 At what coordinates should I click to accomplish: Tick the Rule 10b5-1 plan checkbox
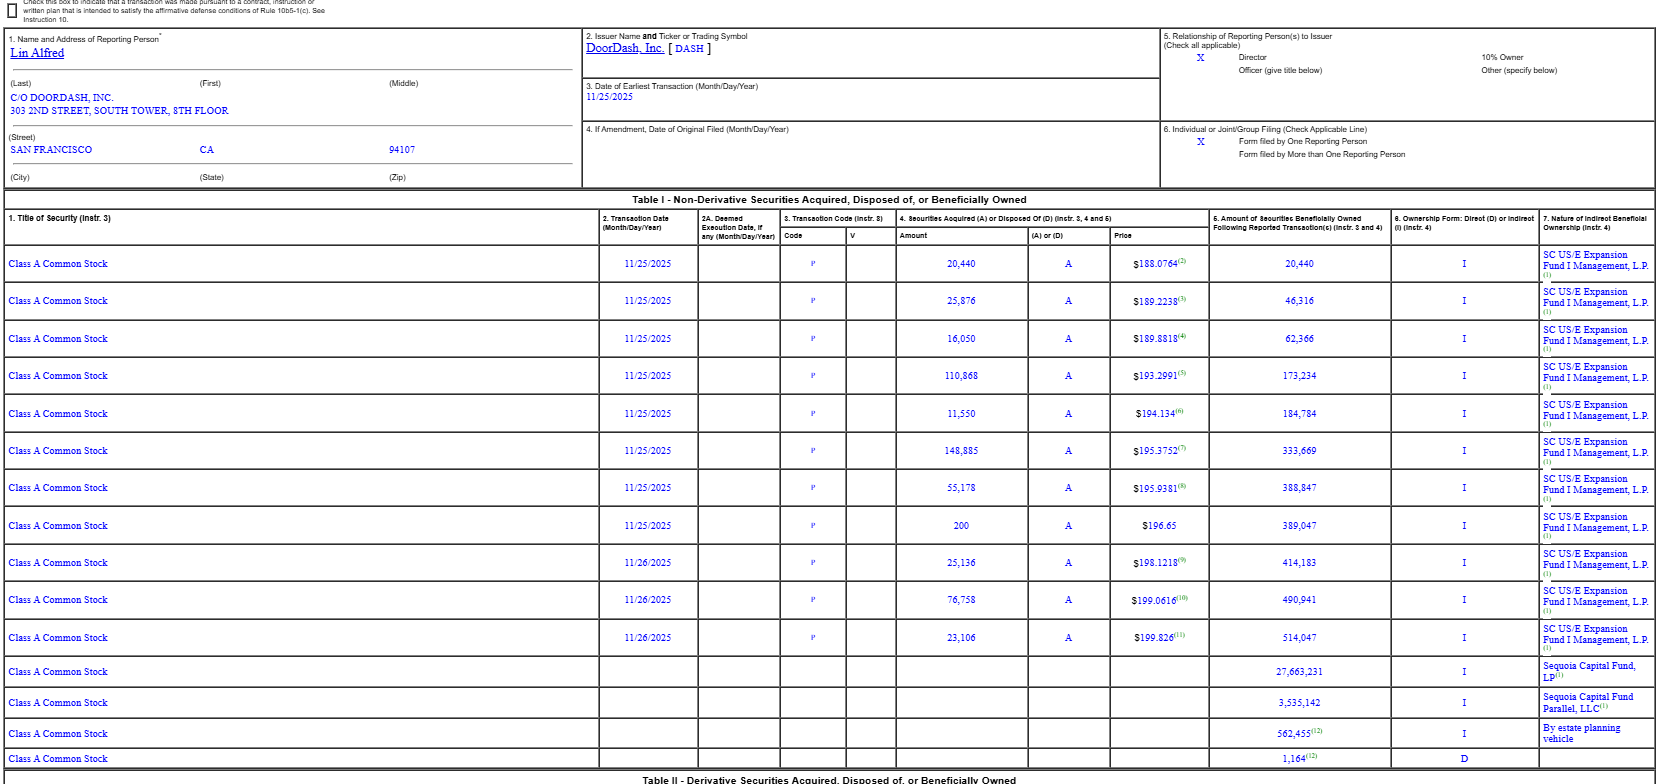pyautogui.click(x=12, y=11)
